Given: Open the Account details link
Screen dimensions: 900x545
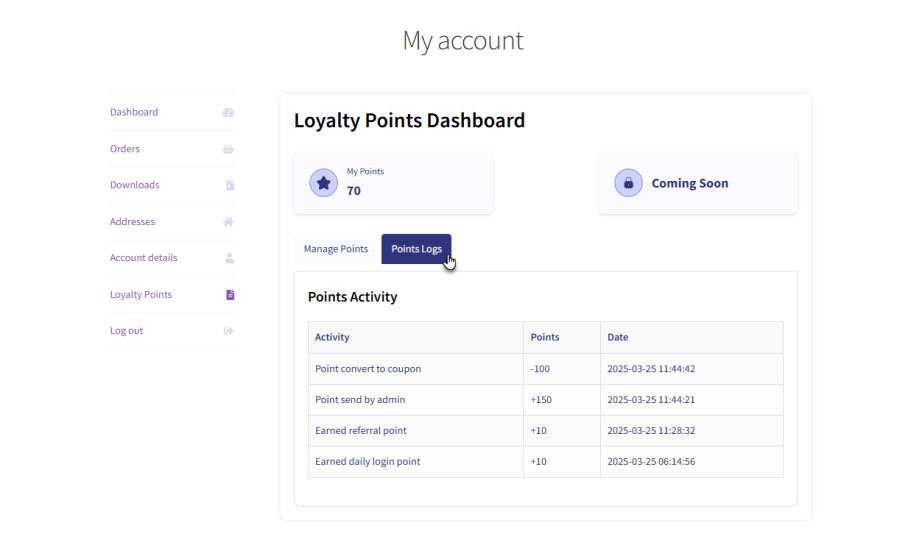Looking at the screenshot, I should [x=143, y=258].
